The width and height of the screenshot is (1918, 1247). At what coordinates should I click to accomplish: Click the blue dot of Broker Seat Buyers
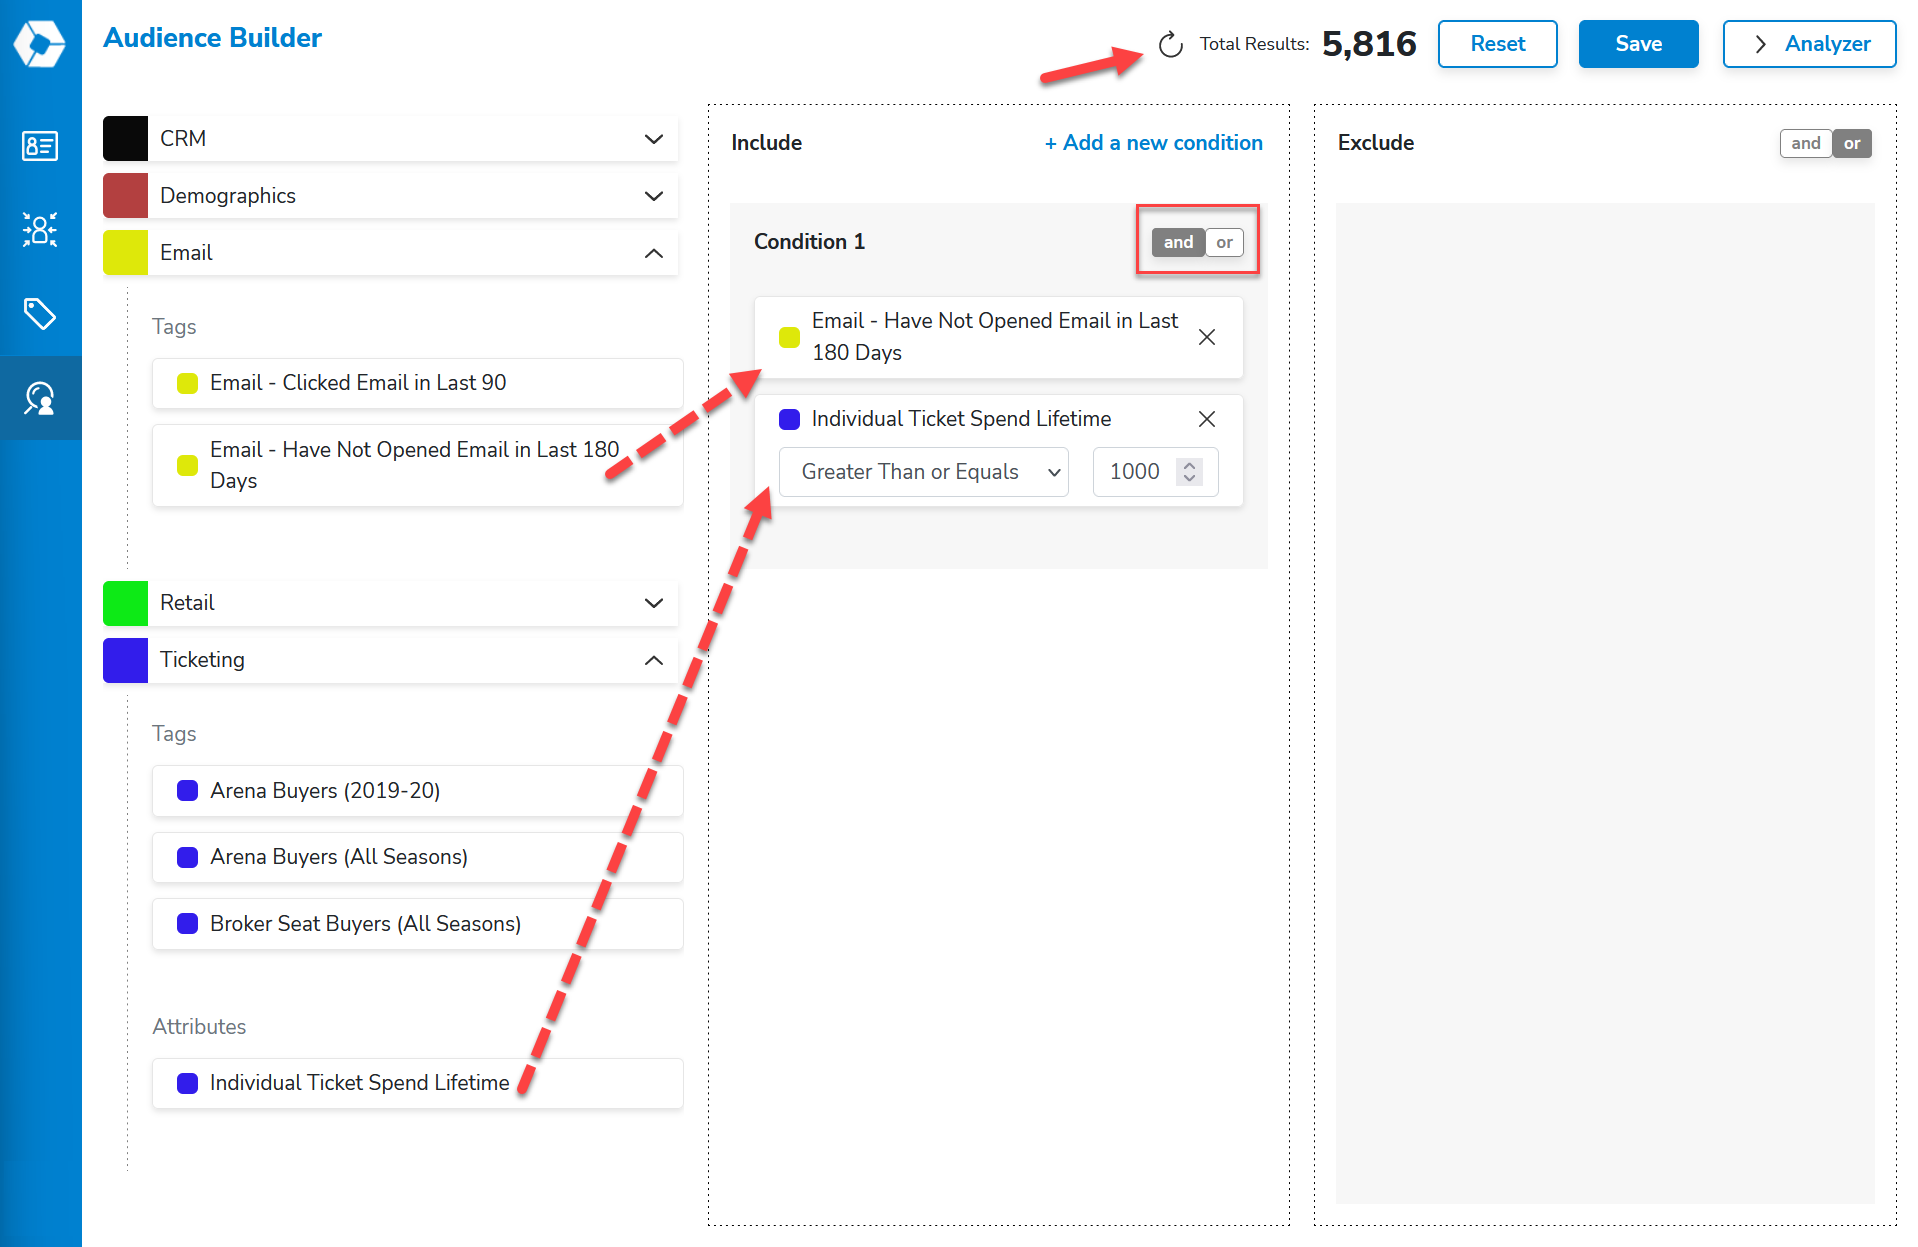(x=187, y=924)
